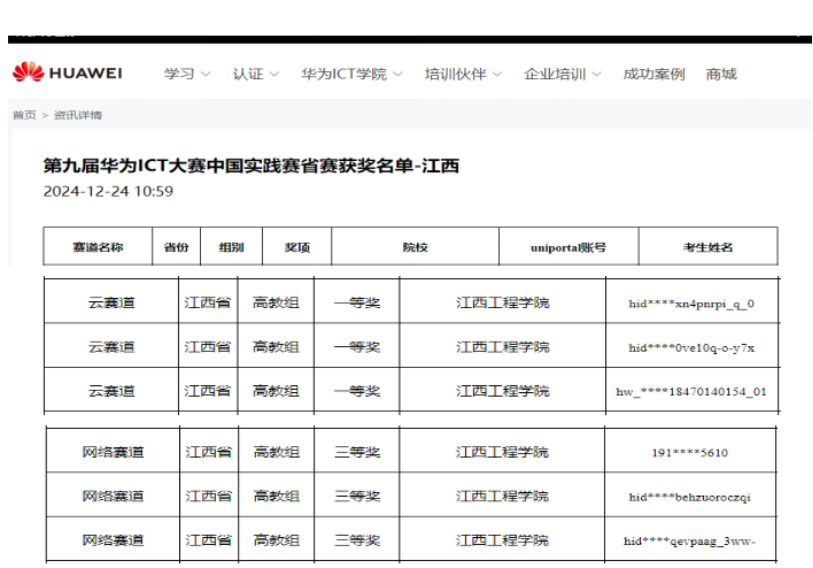Viewport: 813px width, 568px height.
Task: Select account hid****0ve10q-o-y7x
Action: point(692,348)
